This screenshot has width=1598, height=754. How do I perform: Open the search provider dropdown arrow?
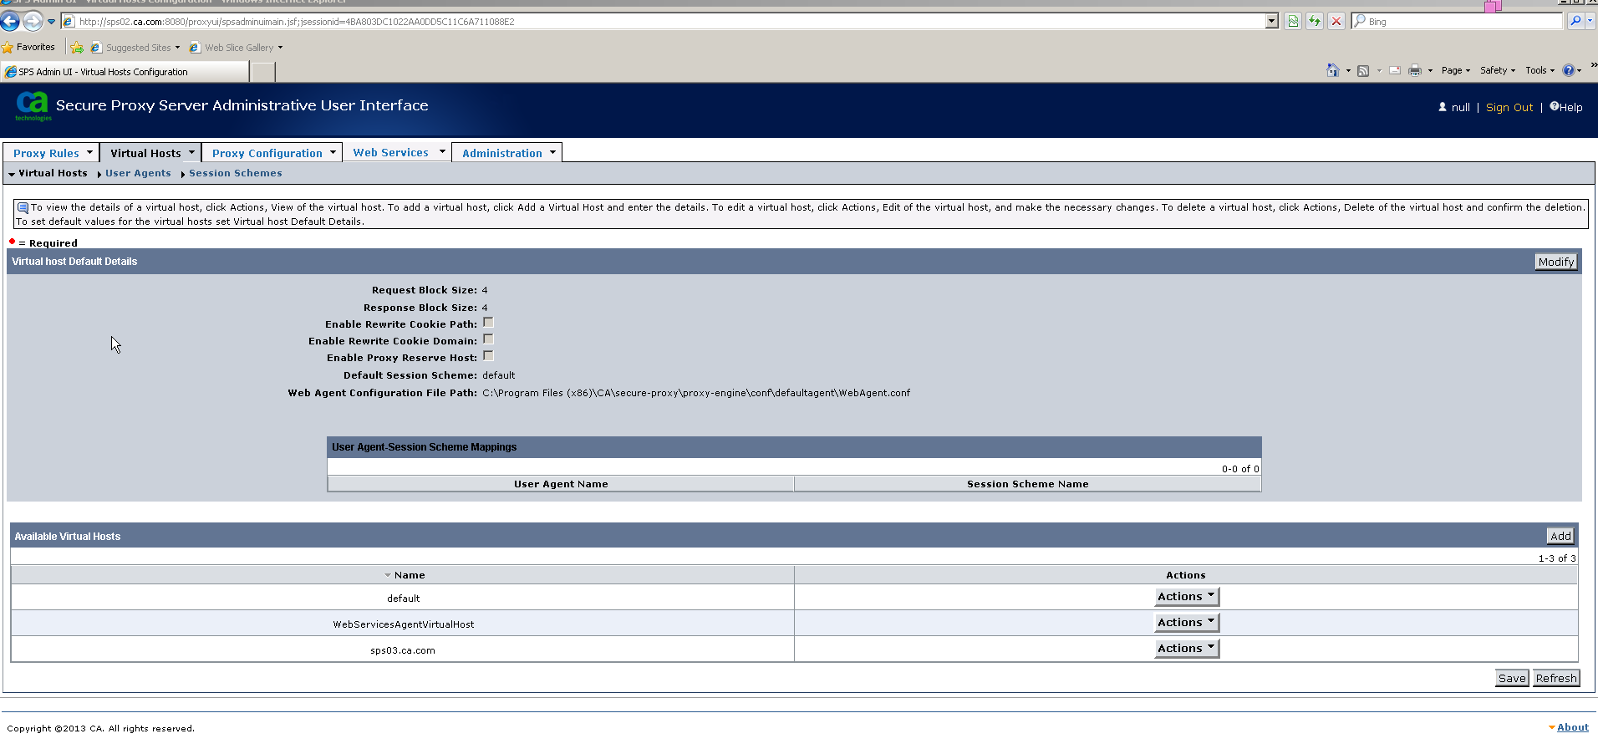click(x=1590, y=21)
